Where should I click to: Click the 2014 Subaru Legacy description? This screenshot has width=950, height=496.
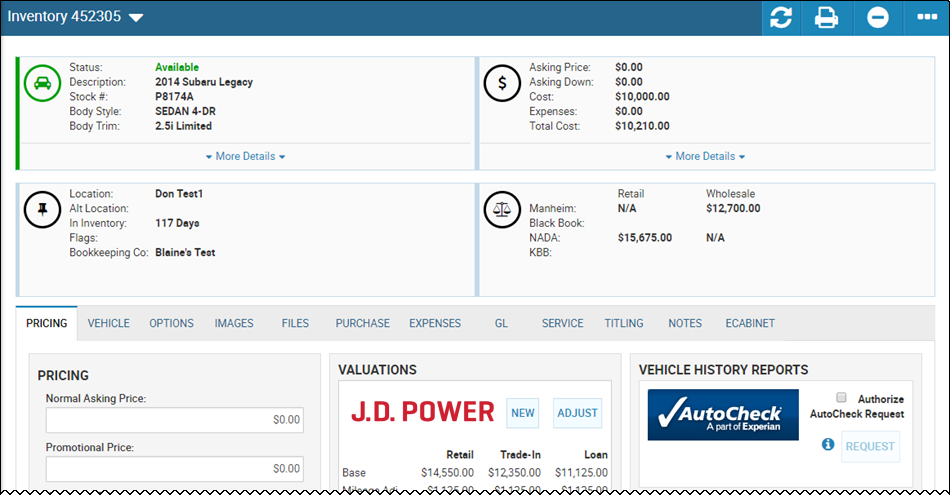click(x=204, y=82)
